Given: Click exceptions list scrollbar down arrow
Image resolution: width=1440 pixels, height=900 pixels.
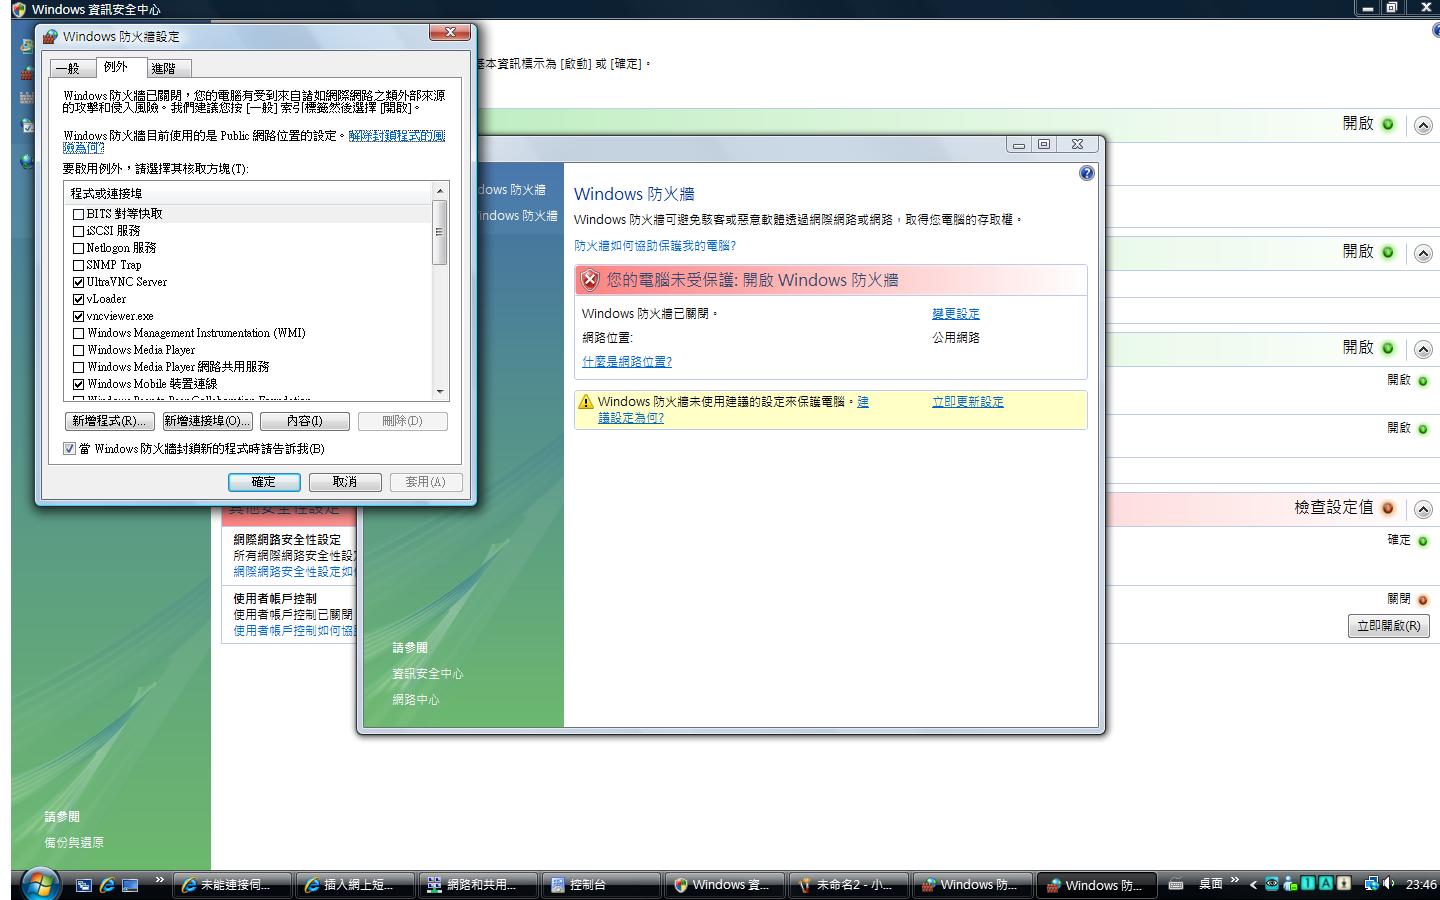Looking at the screenshot, I should 440,392.
